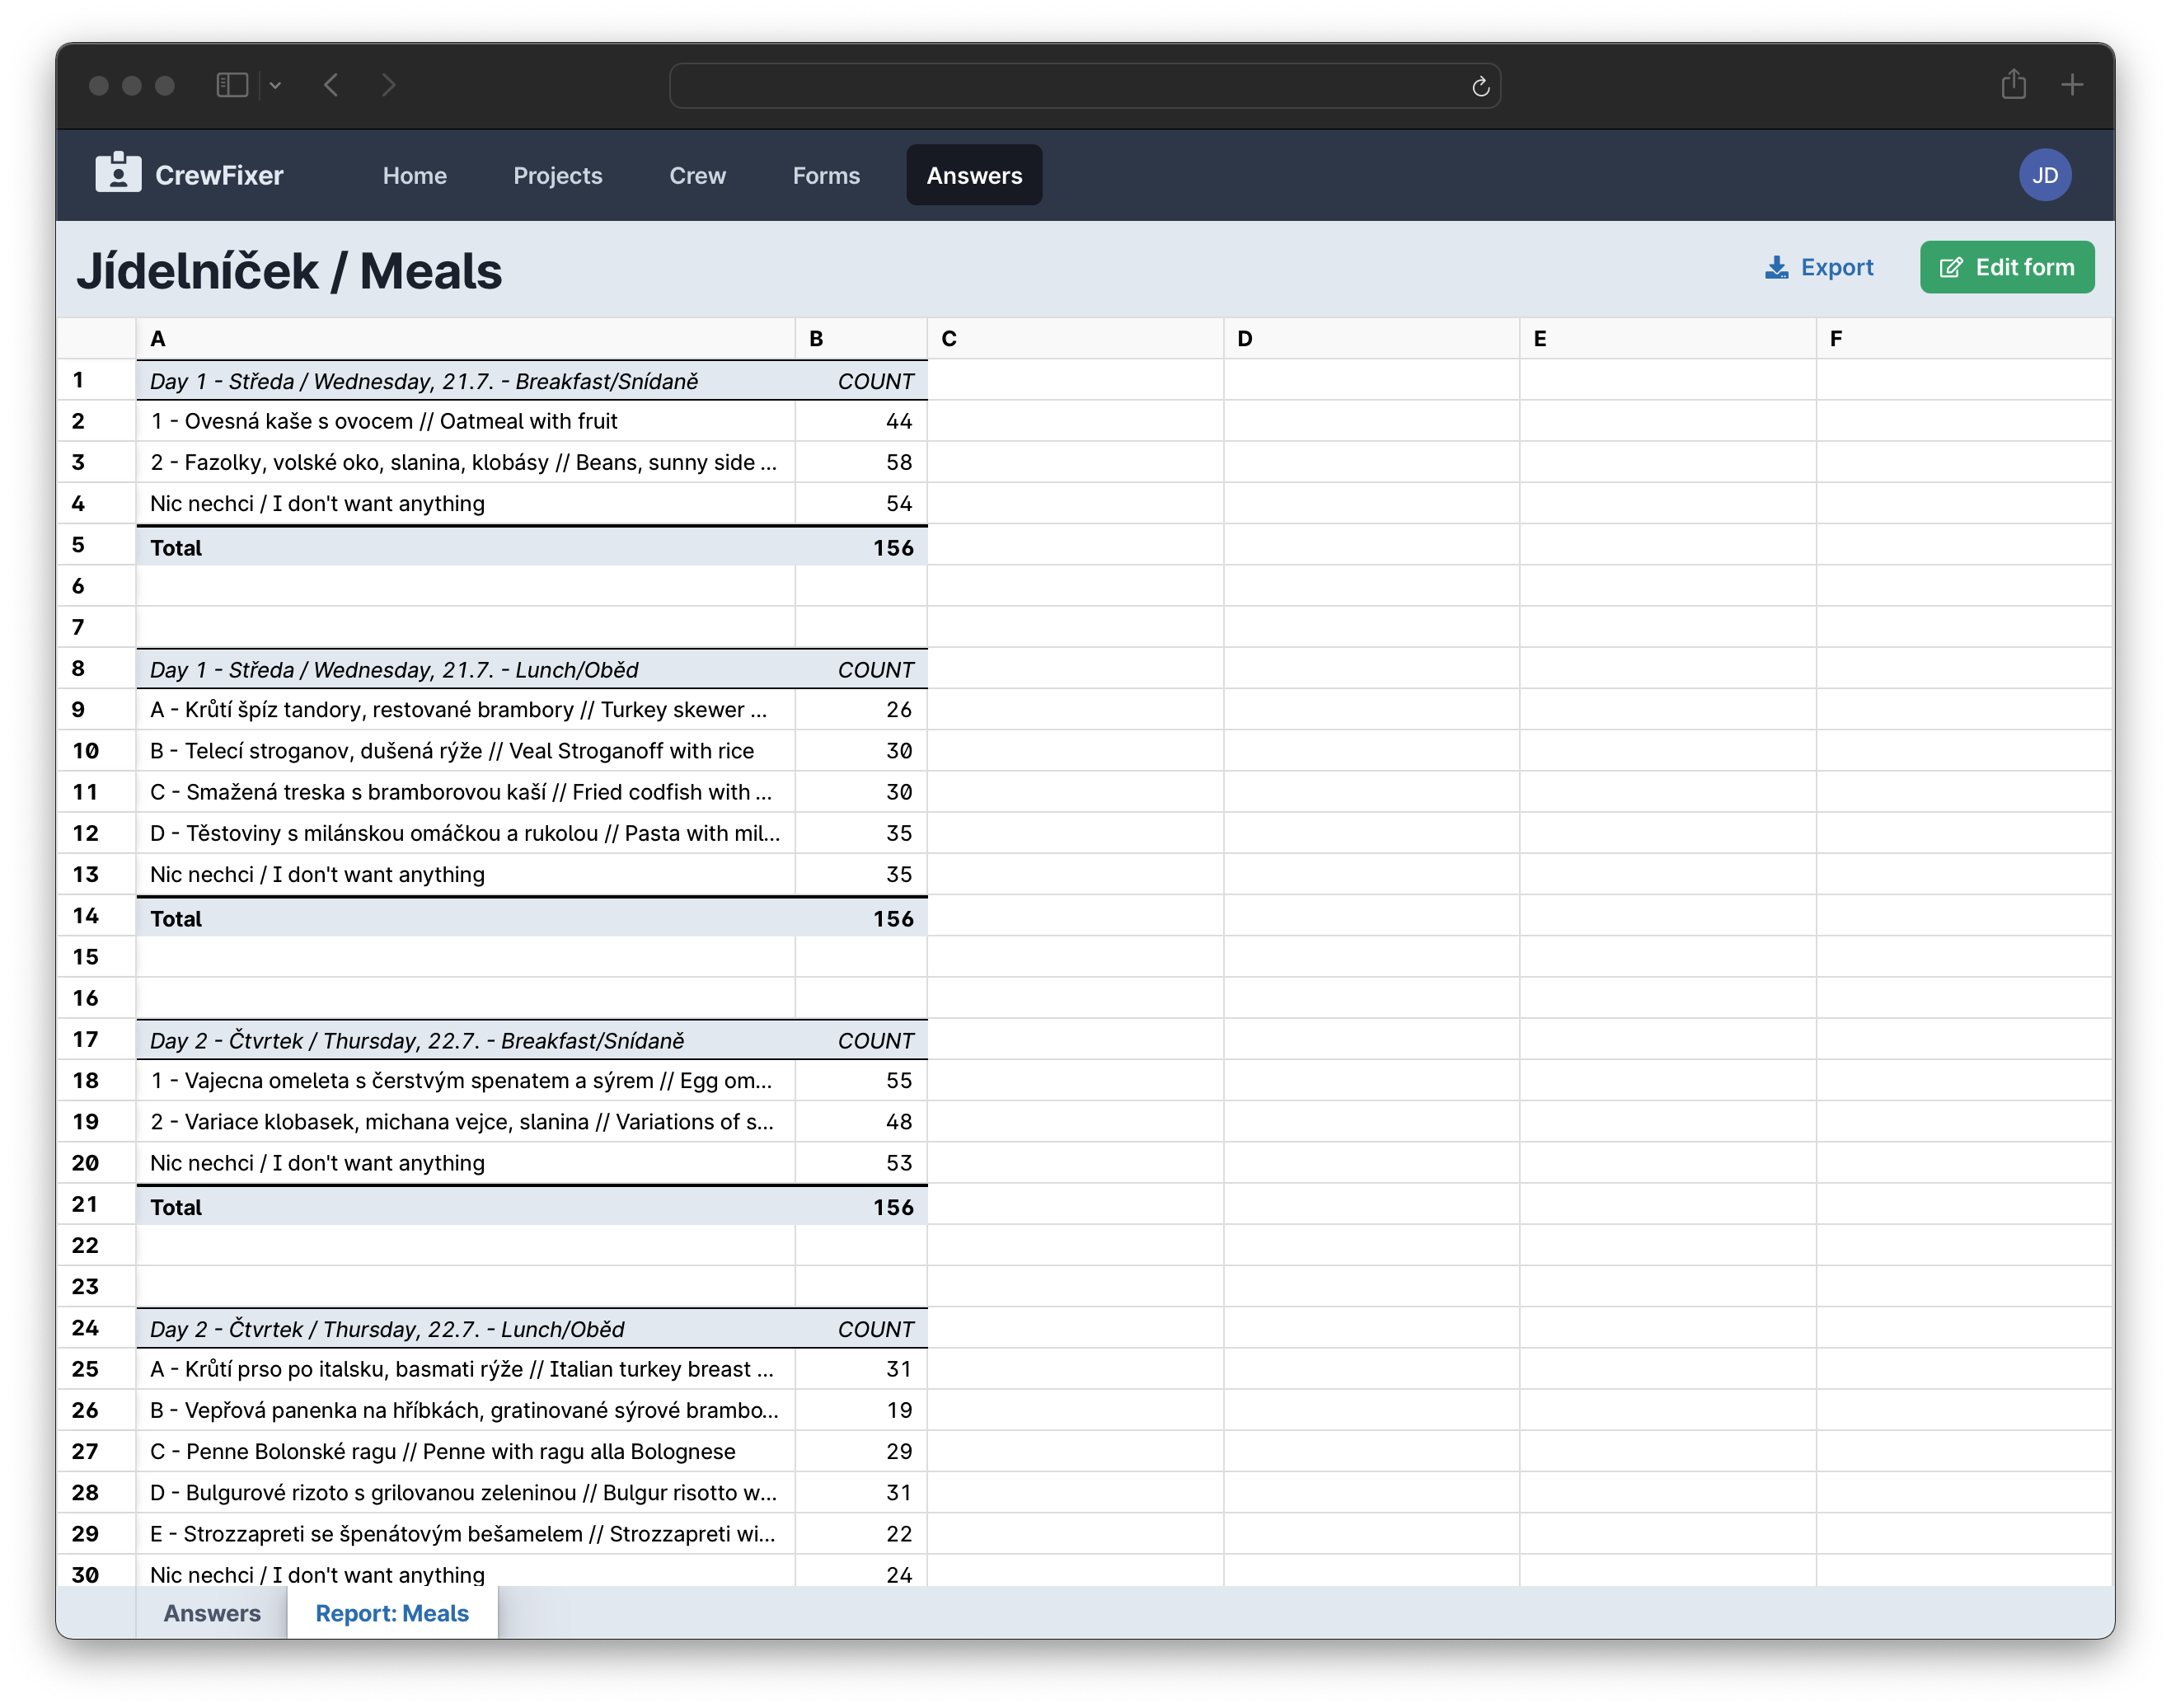Open the JD user avatar menu

coord(2044,175)
